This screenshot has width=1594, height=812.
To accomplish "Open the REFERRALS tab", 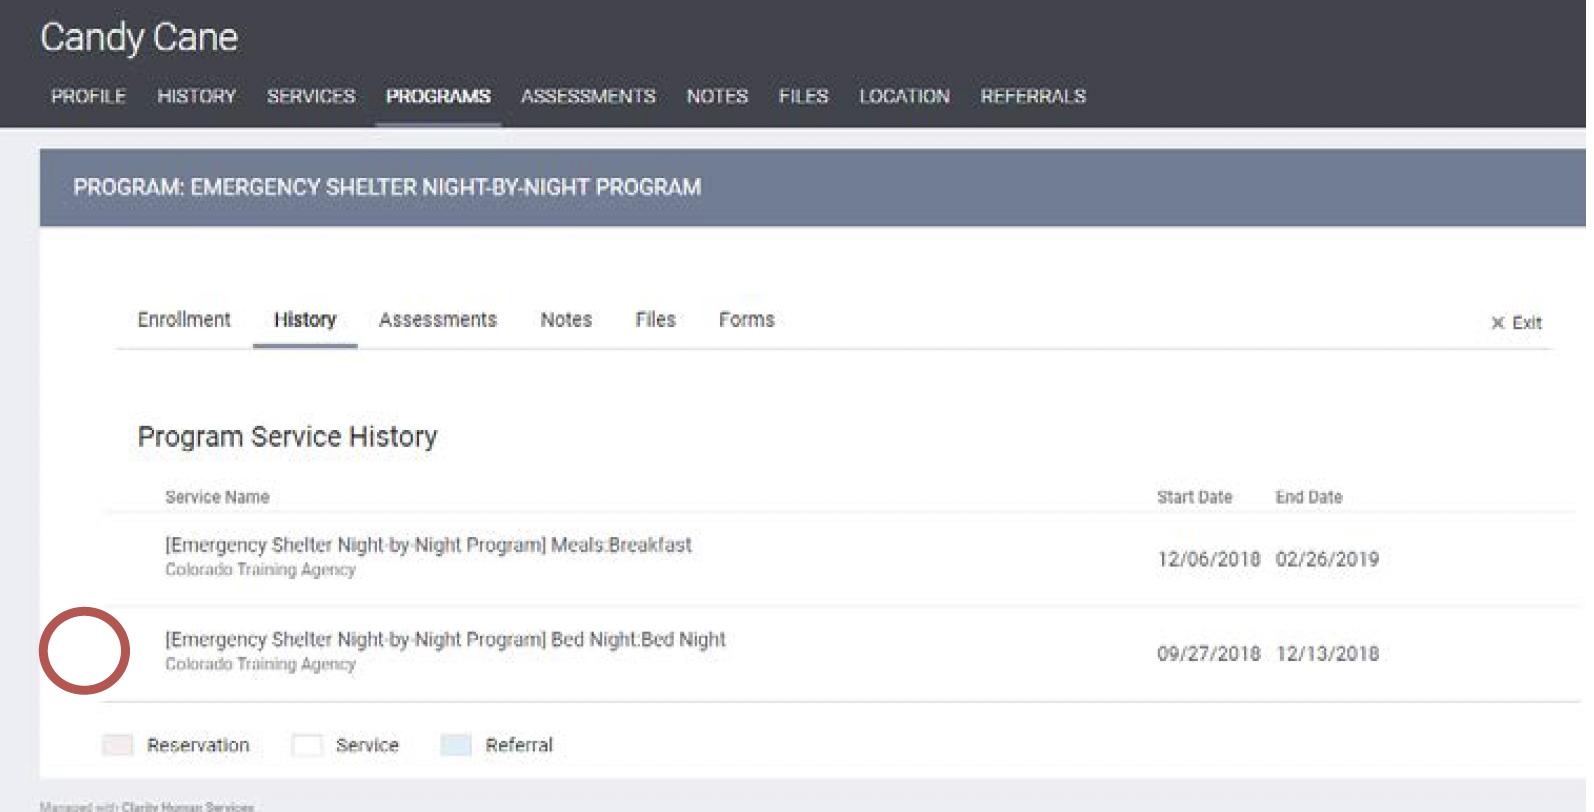I will point(1033,96).
